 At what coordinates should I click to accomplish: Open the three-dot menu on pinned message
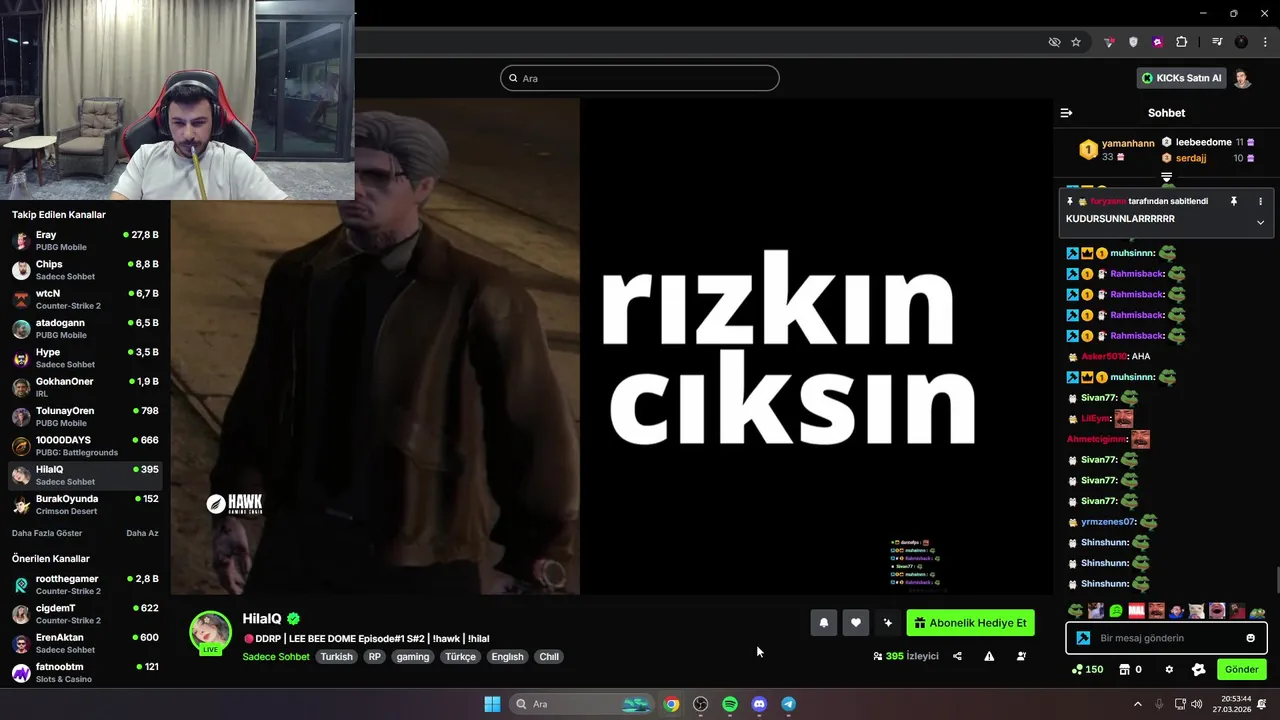(x=1260, y=201)
